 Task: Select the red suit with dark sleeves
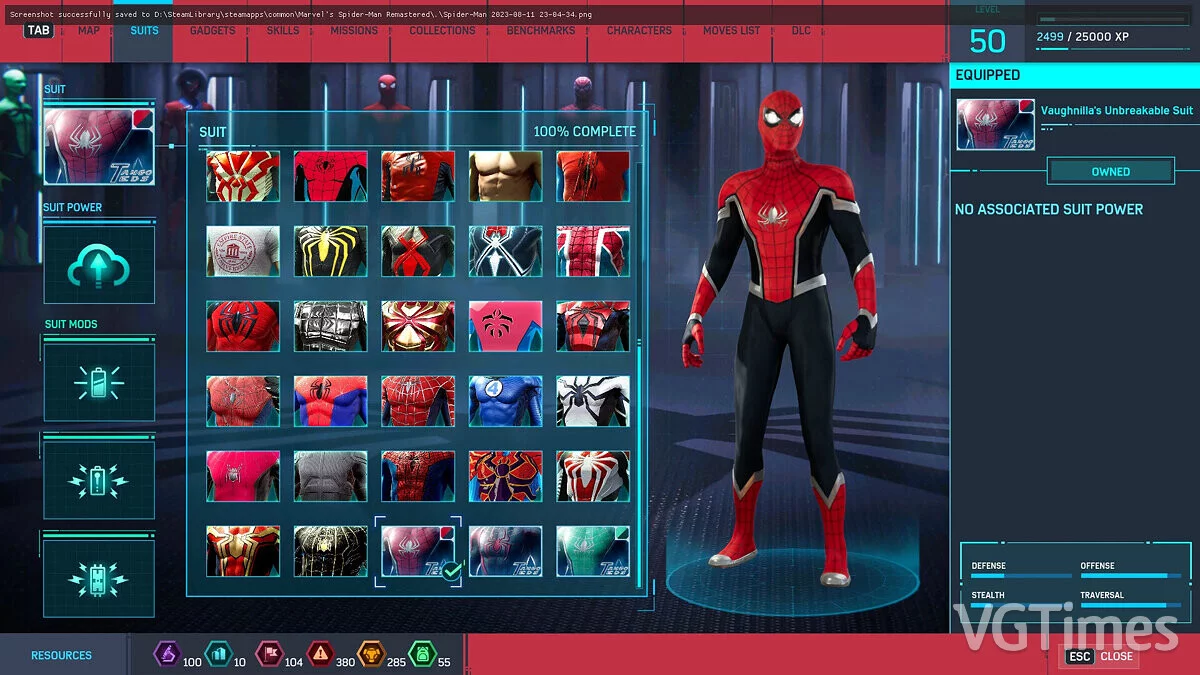point(418,176)
